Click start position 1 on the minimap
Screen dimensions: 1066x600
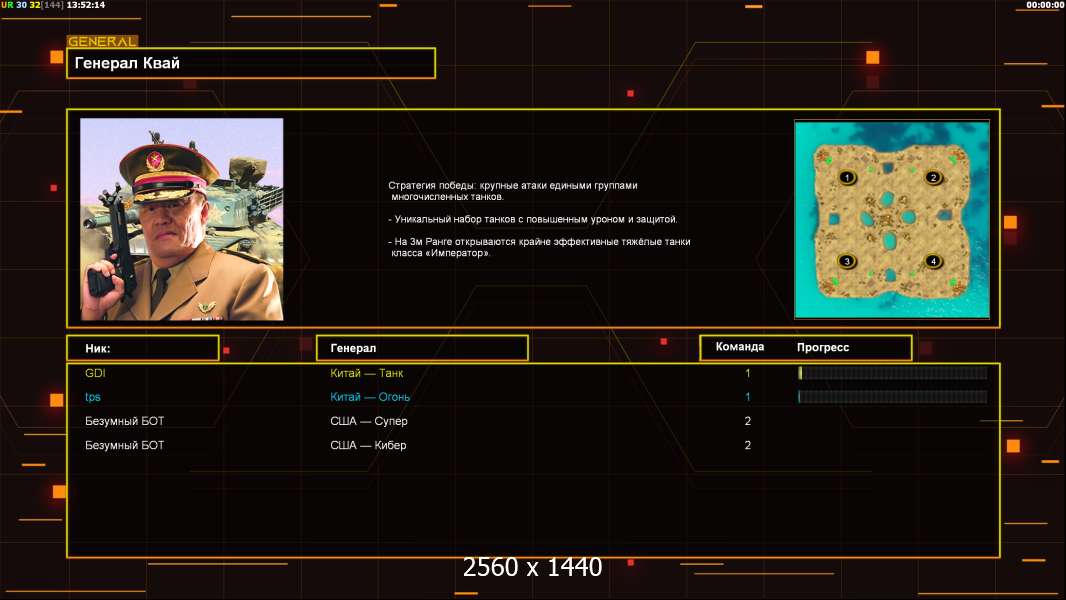click(847, 178)
